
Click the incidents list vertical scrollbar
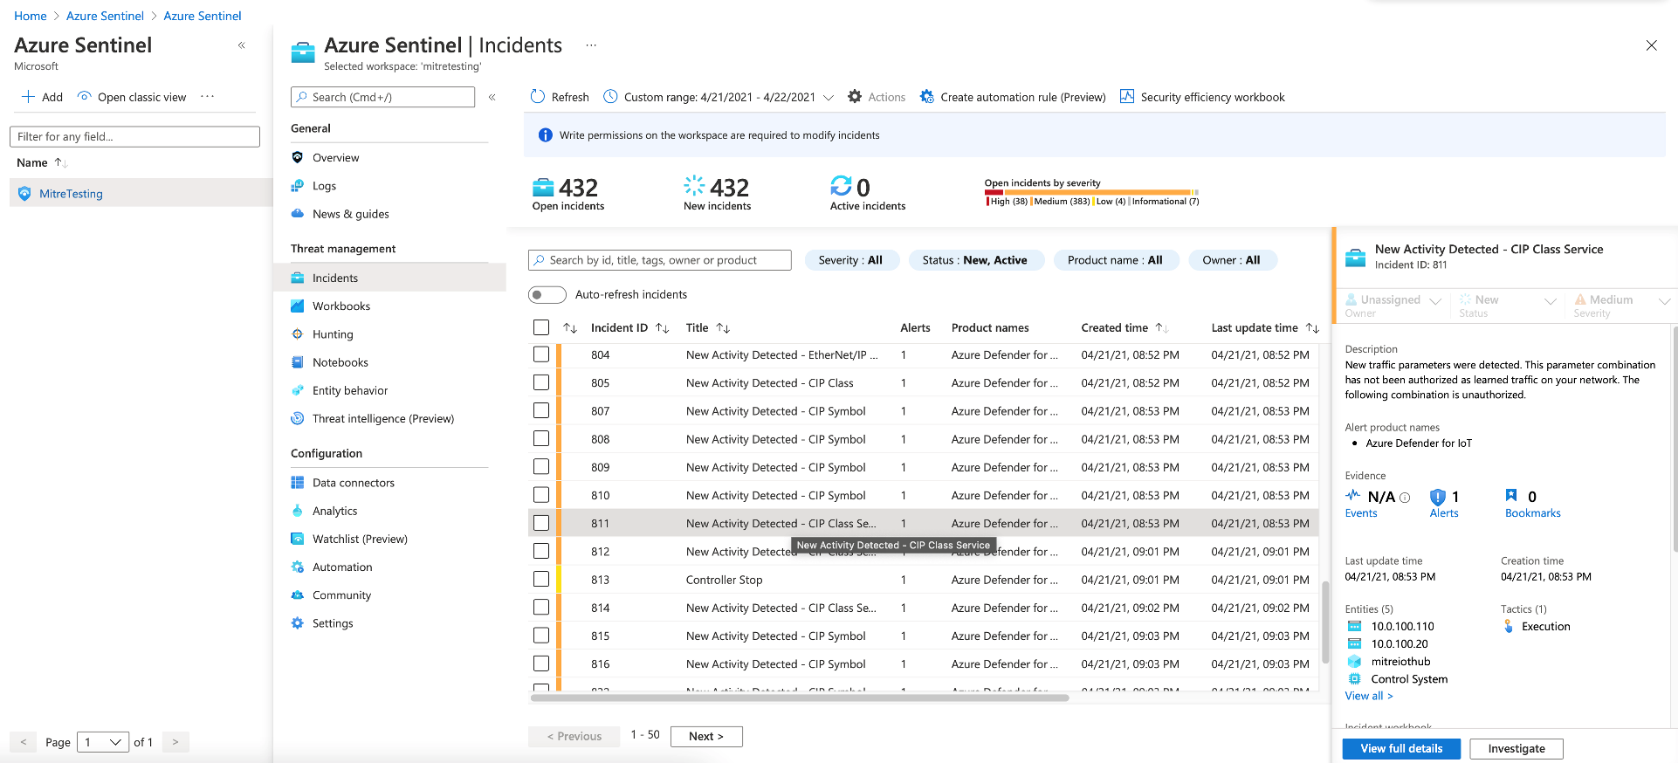tap(1326, 622)
